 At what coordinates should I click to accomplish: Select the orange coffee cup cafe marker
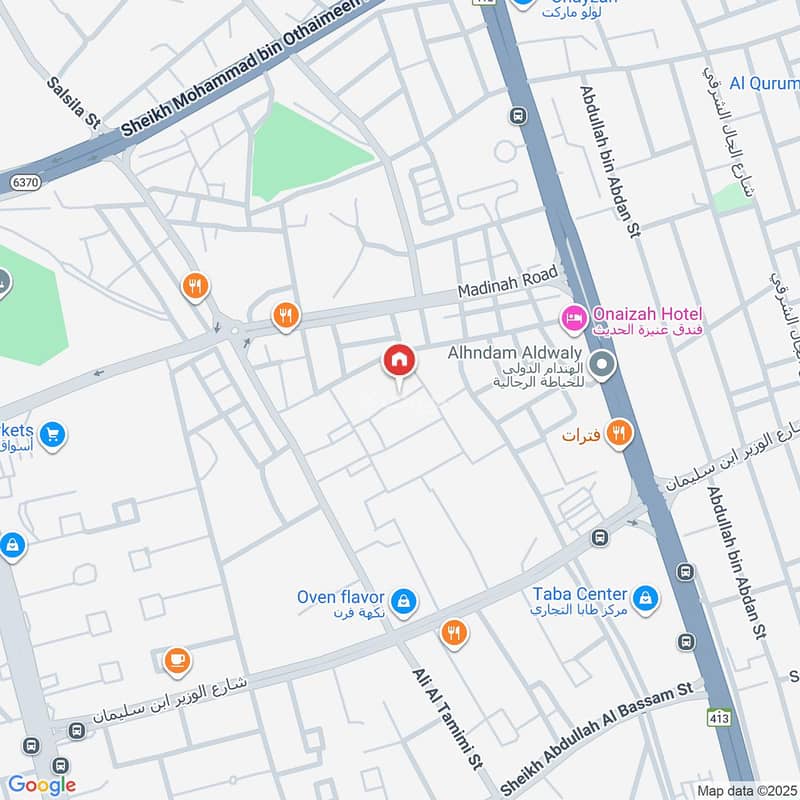pyautogui.click(x=178, y=662)
